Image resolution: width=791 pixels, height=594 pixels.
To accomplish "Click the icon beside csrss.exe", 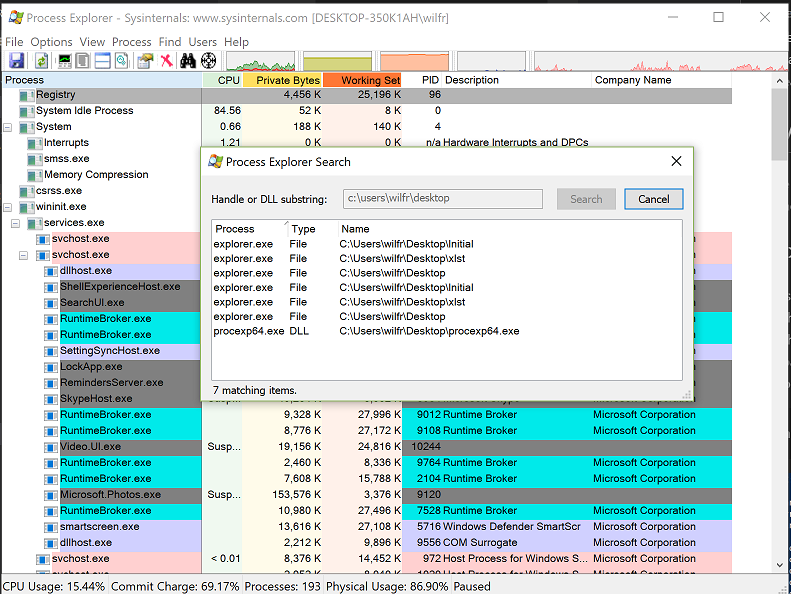I will 27,191.
